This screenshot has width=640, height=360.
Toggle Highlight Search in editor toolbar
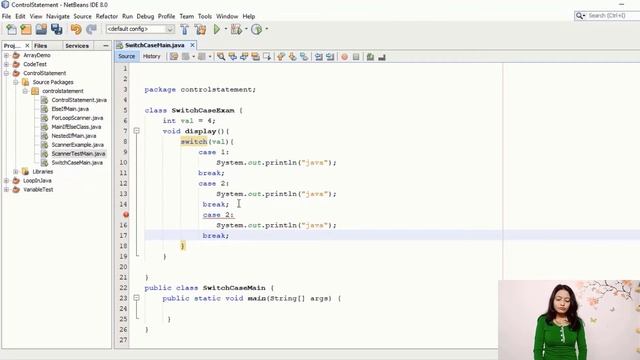[x=255, y=57]
